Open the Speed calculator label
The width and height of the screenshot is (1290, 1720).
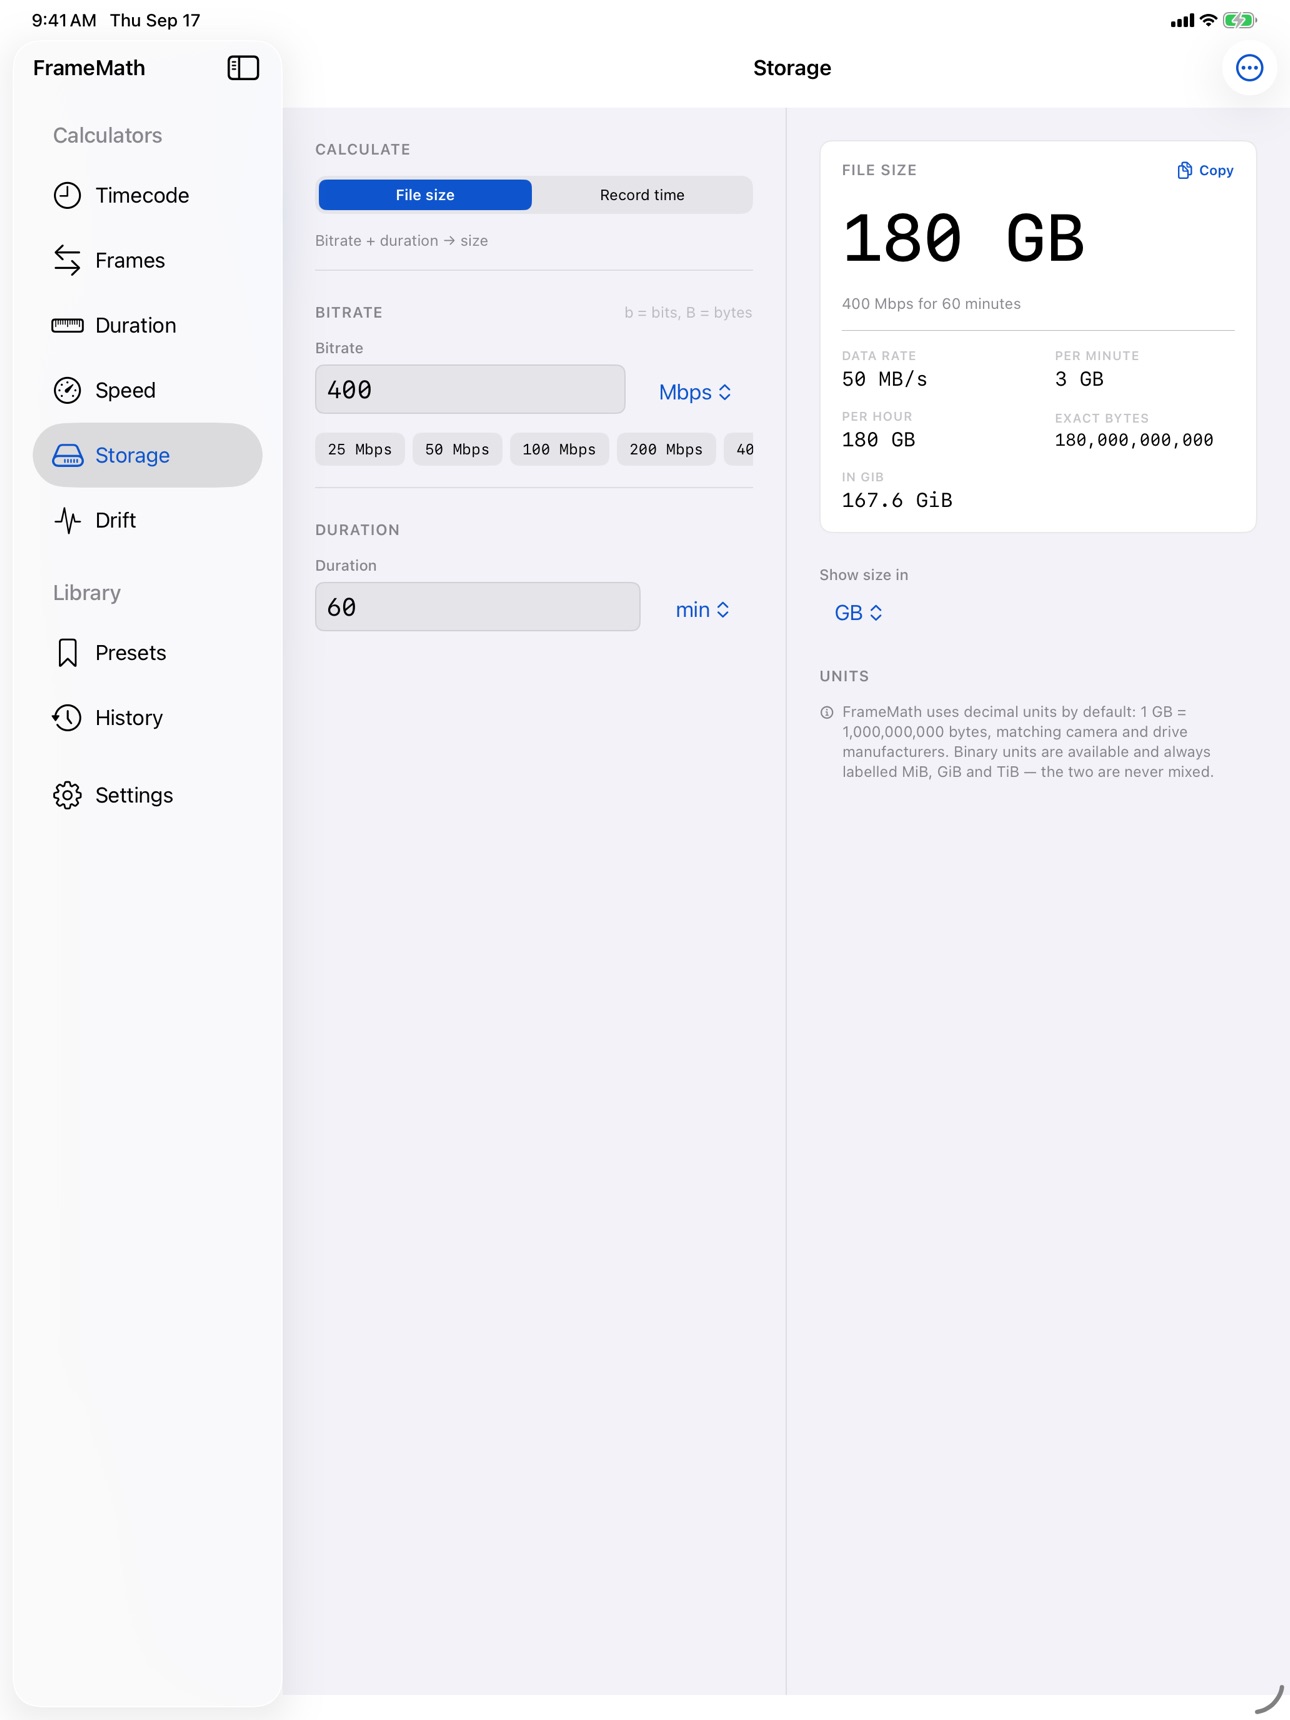point(125,390)
